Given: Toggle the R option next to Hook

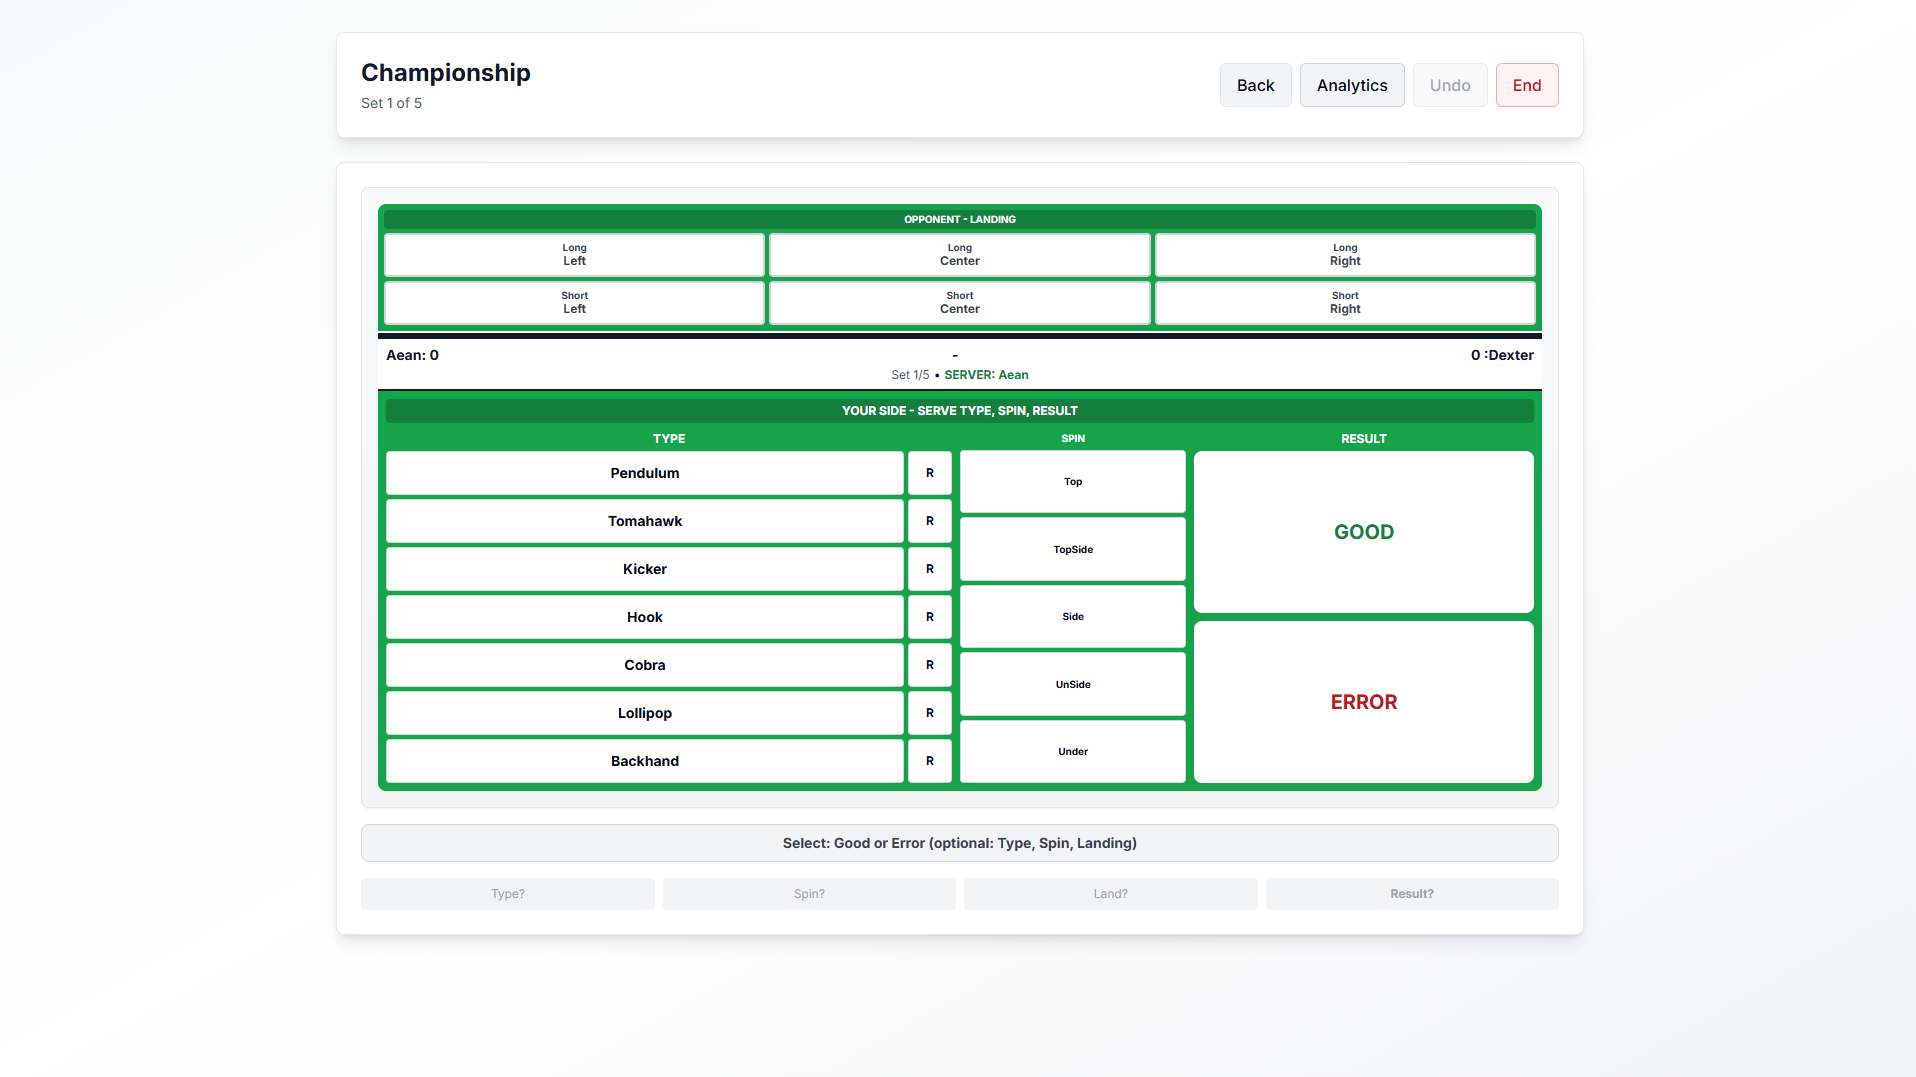Looking at the screenshot, I should (929, 617).
